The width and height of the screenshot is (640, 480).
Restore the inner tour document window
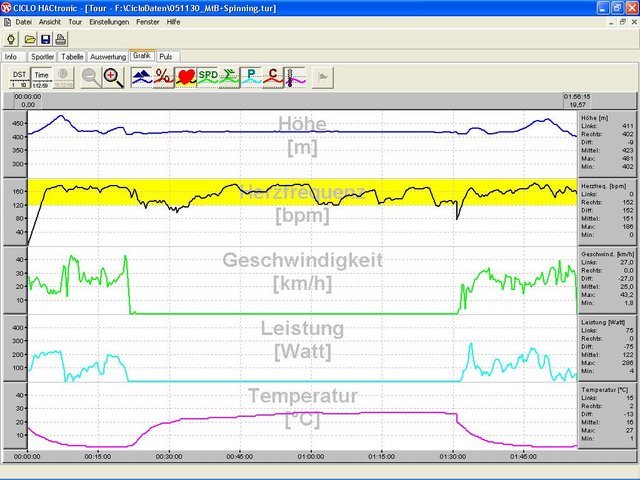click(622, 22)
